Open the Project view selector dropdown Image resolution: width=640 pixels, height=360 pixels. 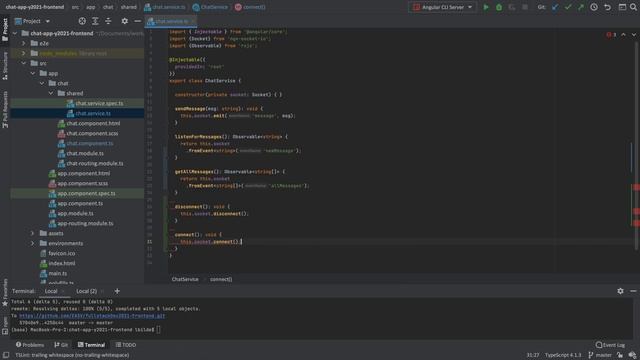pos(32,21)
